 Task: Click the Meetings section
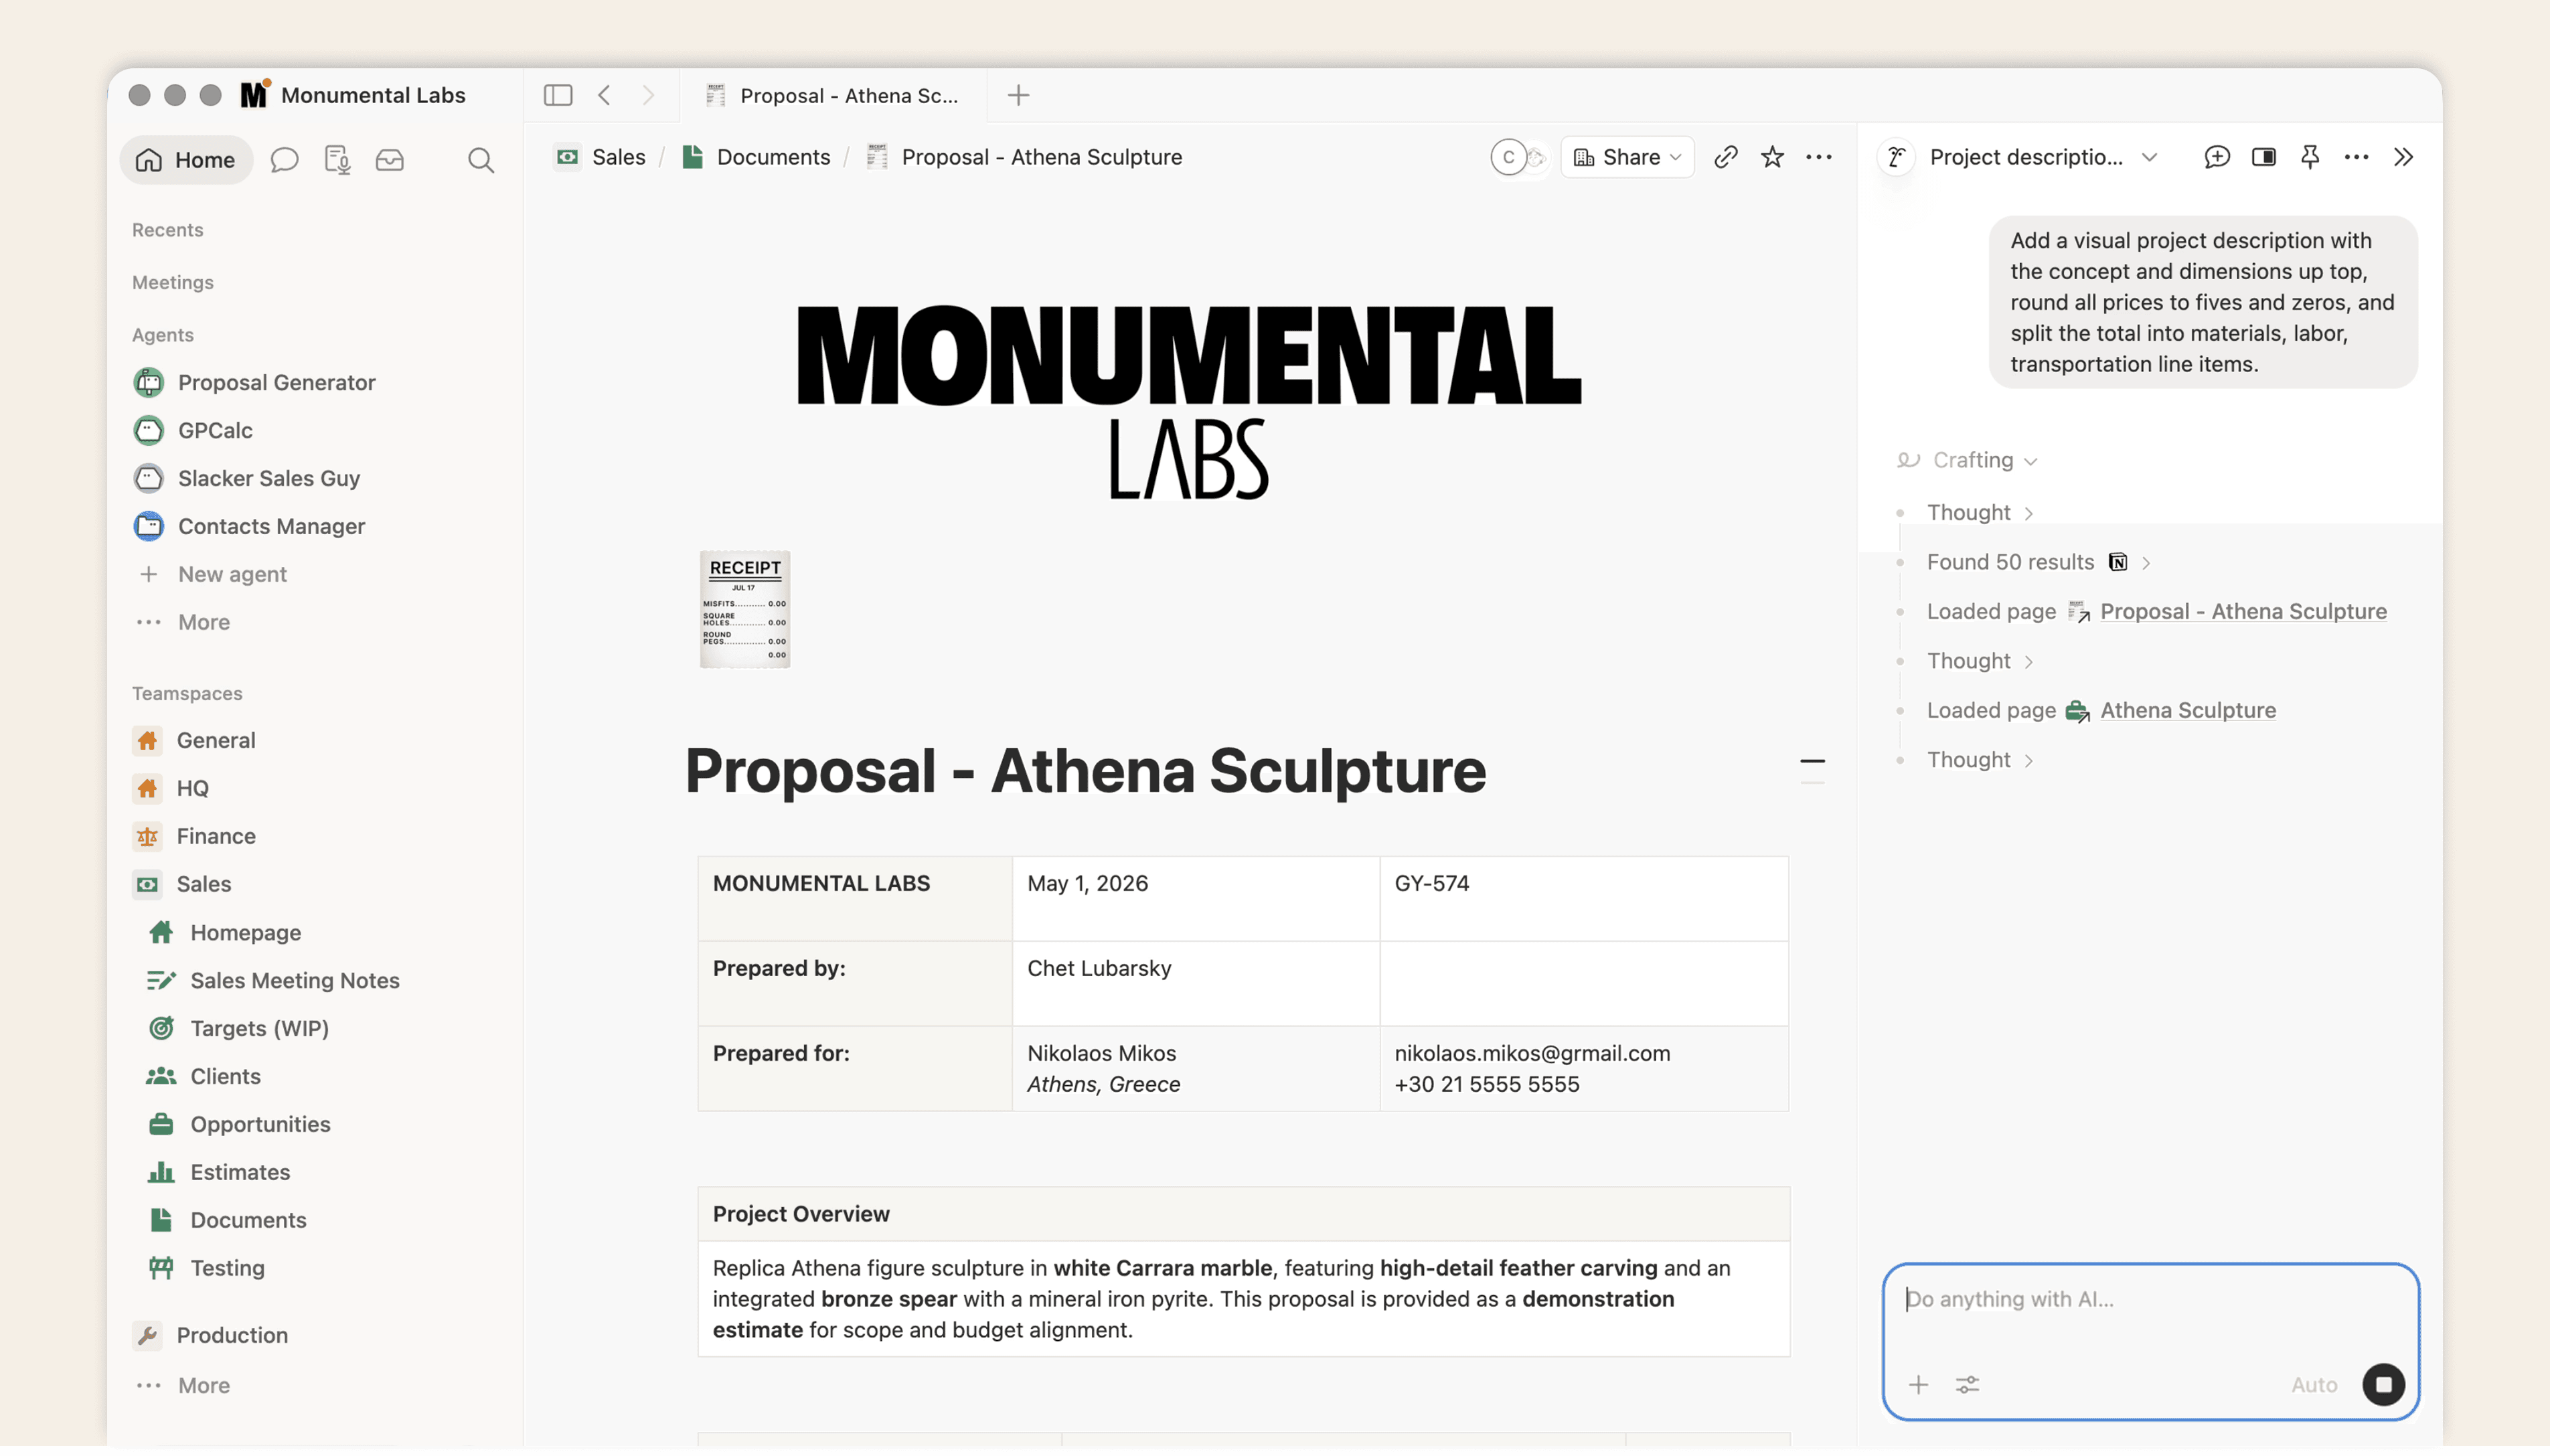172,282
